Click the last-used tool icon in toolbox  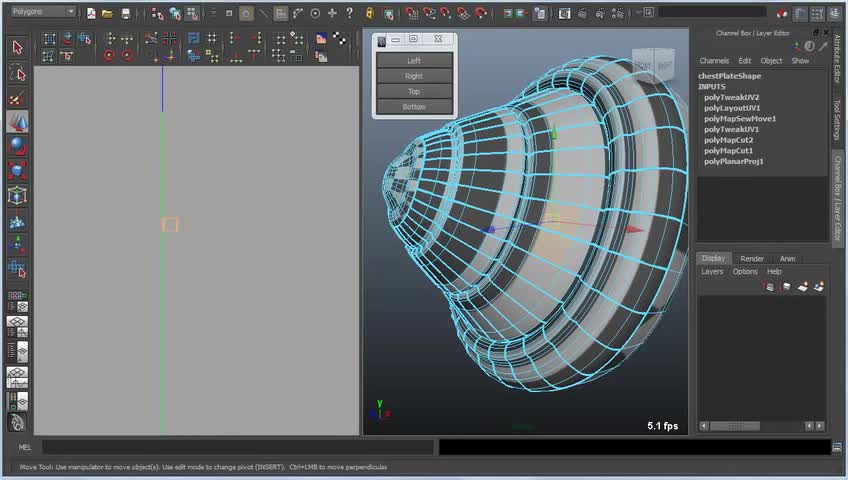coord(17,269)
